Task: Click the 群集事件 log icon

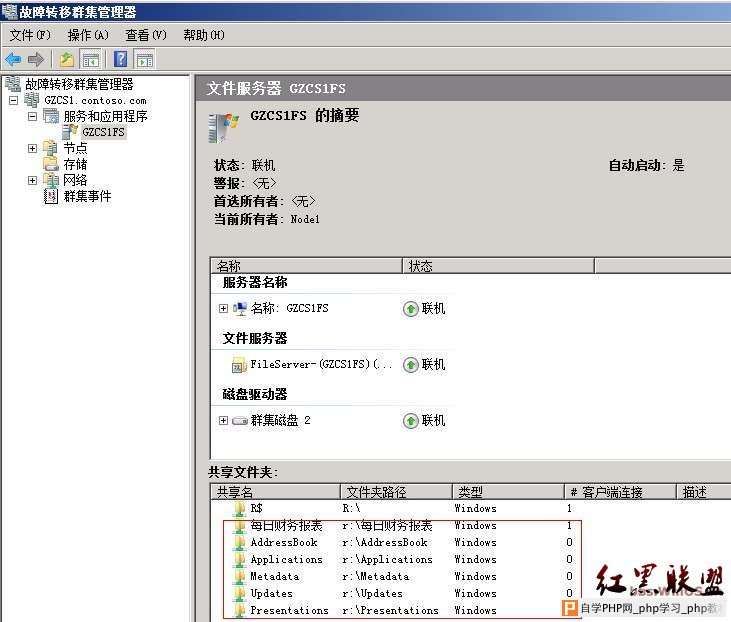Action: click(51, 196)
